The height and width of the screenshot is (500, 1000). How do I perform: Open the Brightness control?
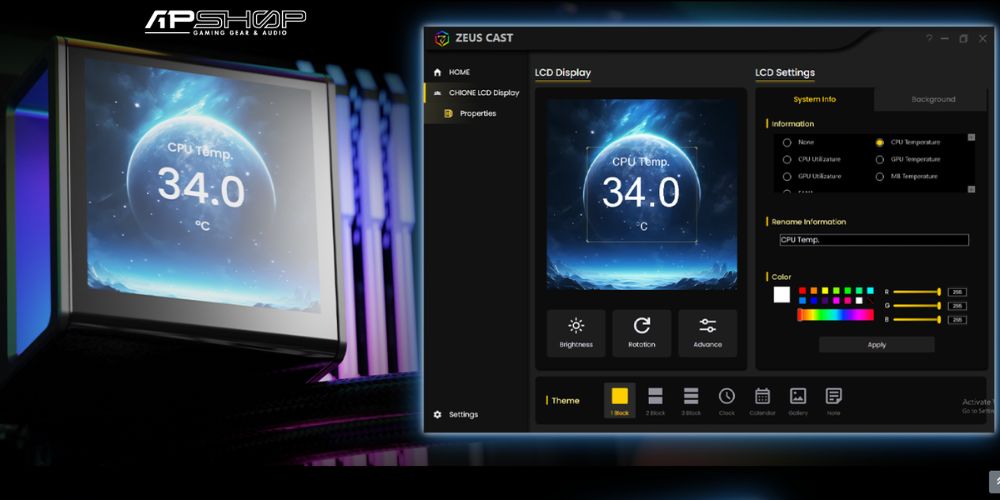point(576,333)
